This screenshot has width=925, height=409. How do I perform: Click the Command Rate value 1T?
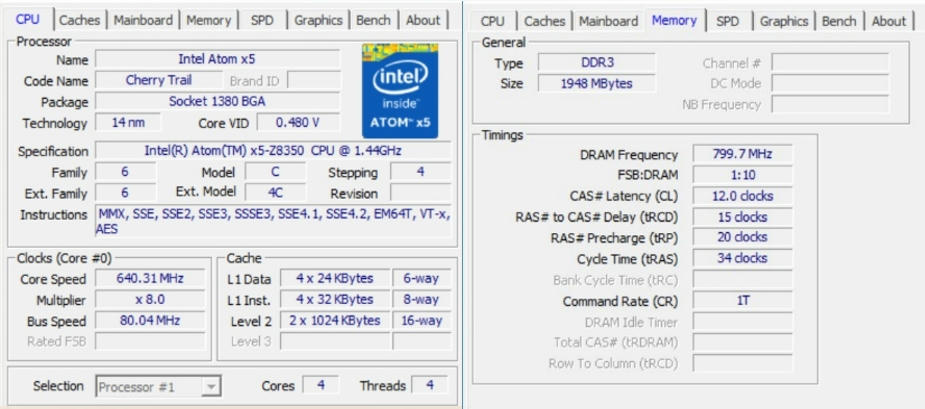pyautogui.click(x=743, y=300)
